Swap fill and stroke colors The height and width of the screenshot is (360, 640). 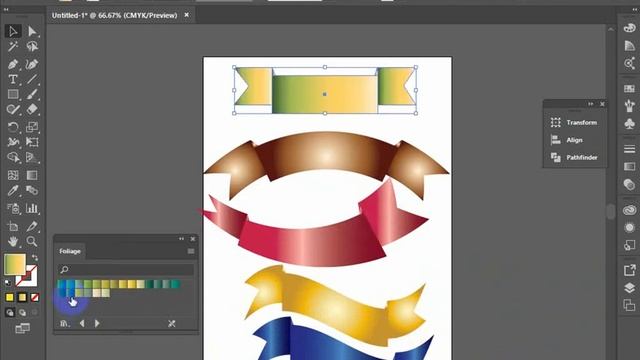[35, 258]
